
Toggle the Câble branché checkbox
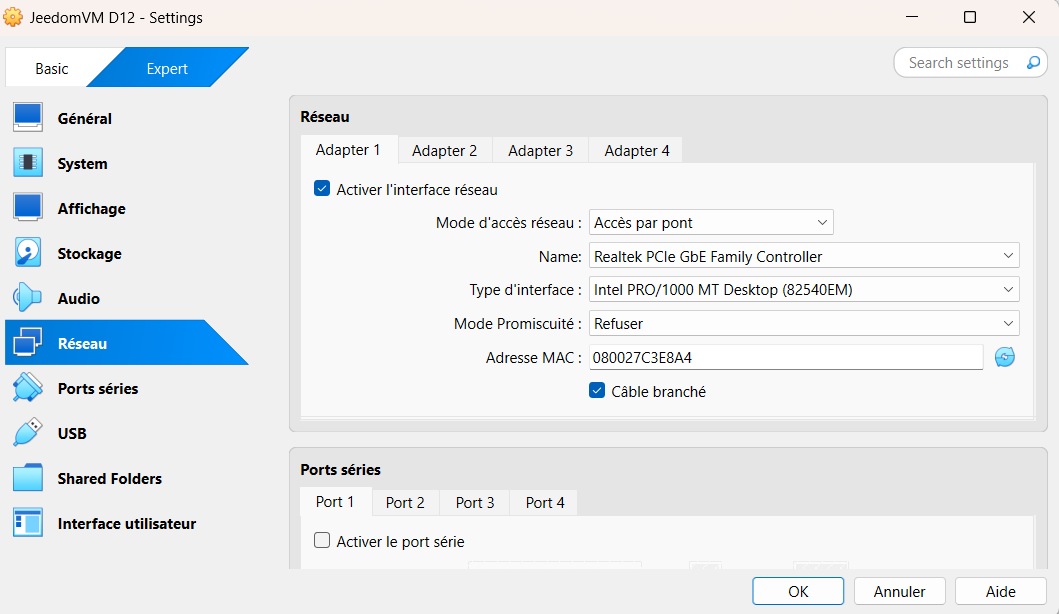[x=597, y=391]
